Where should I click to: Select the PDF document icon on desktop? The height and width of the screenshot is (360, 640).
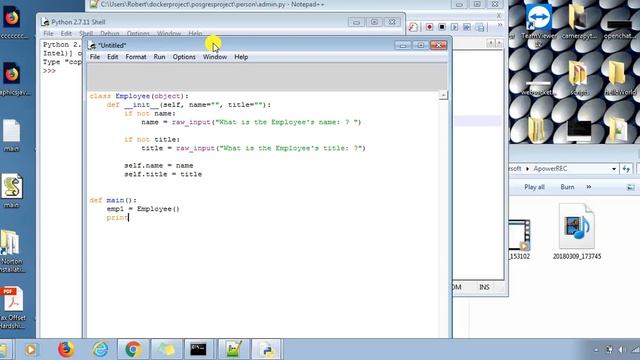13,308
